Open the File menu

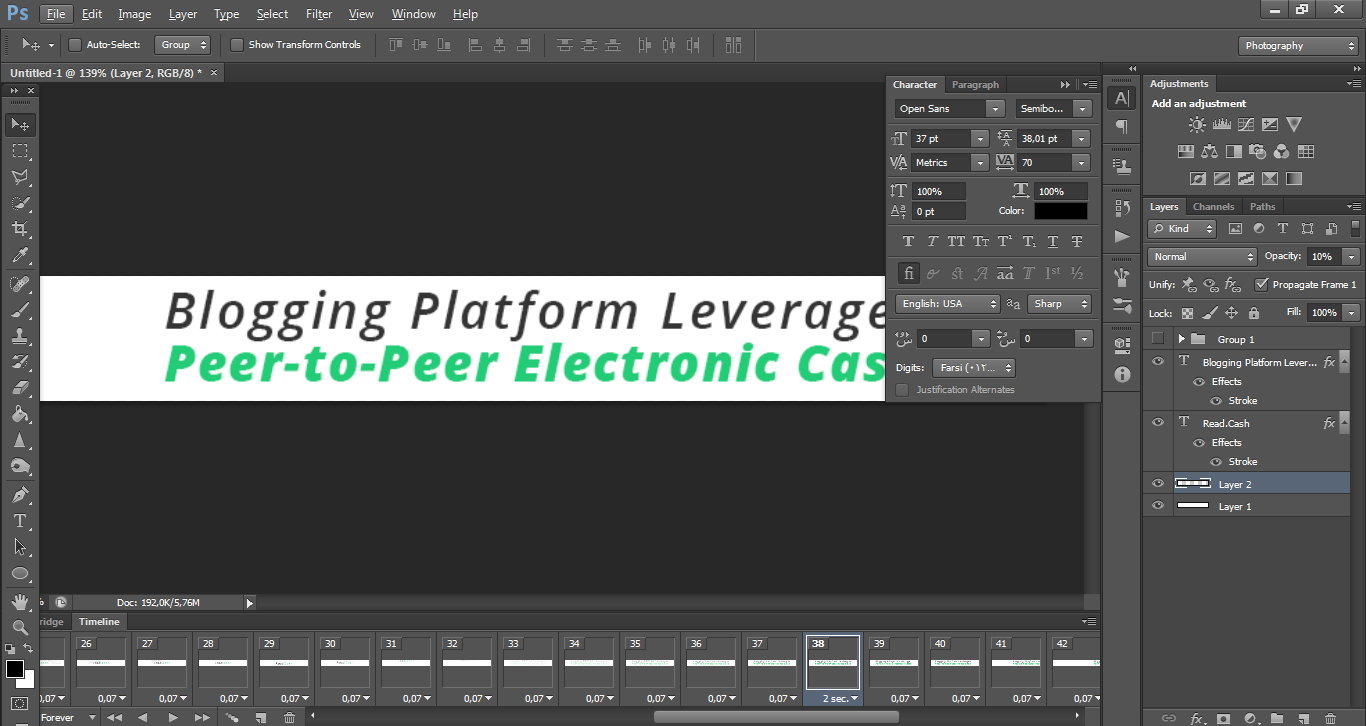[x=56, y=14]
